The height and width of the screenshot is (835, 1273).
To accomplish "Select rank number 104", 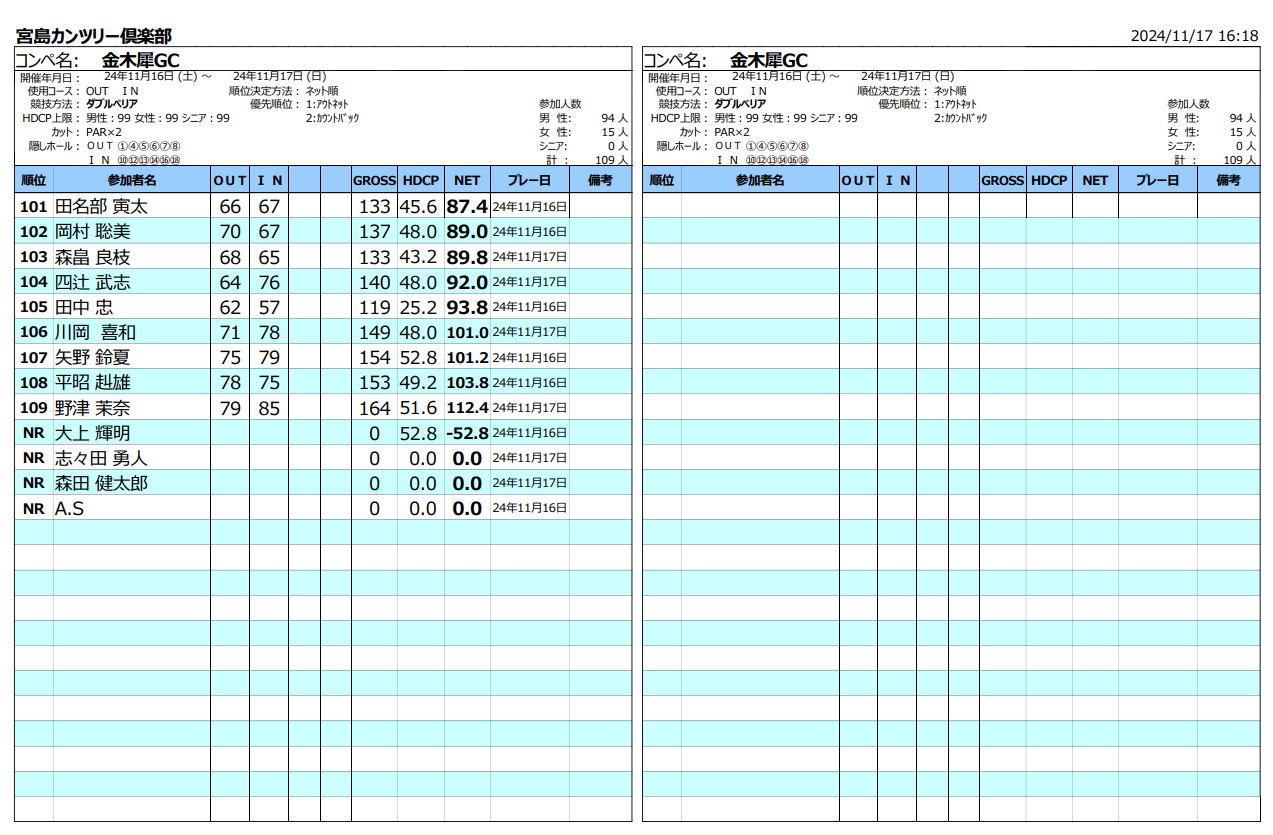I will coord(34,282).
